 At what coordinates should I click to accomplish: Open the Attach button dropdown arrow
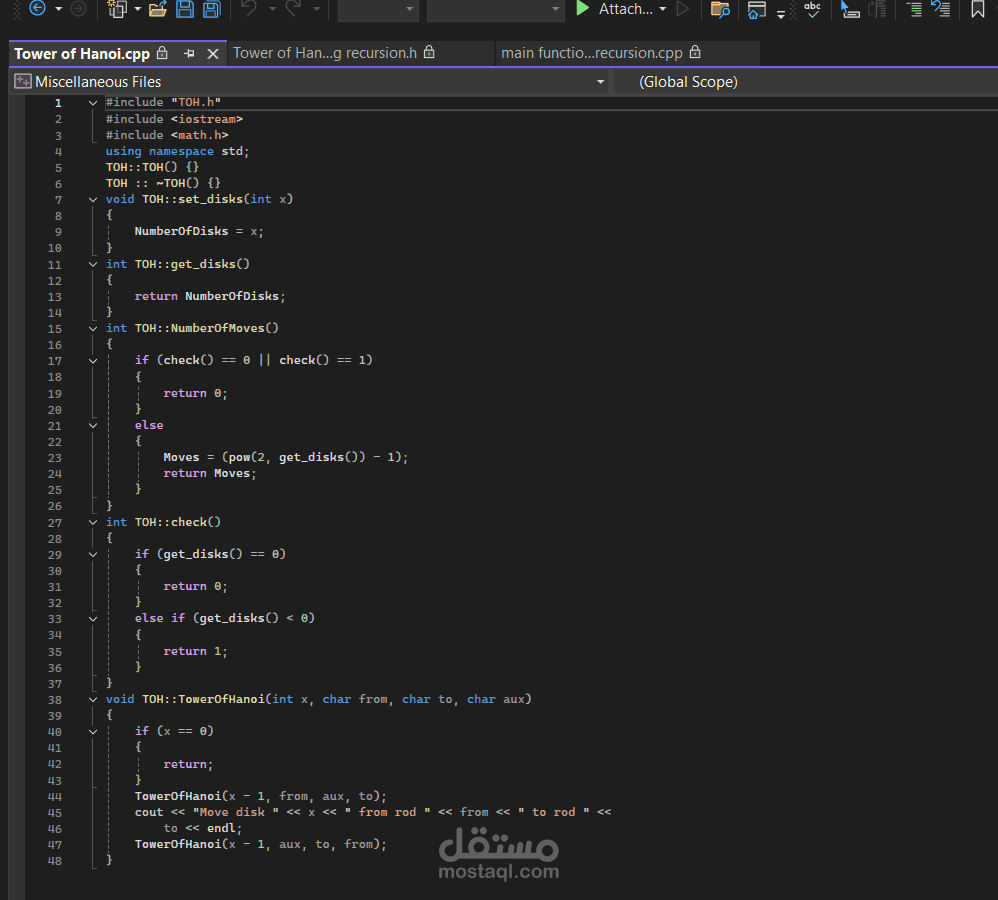click(663, 9)
